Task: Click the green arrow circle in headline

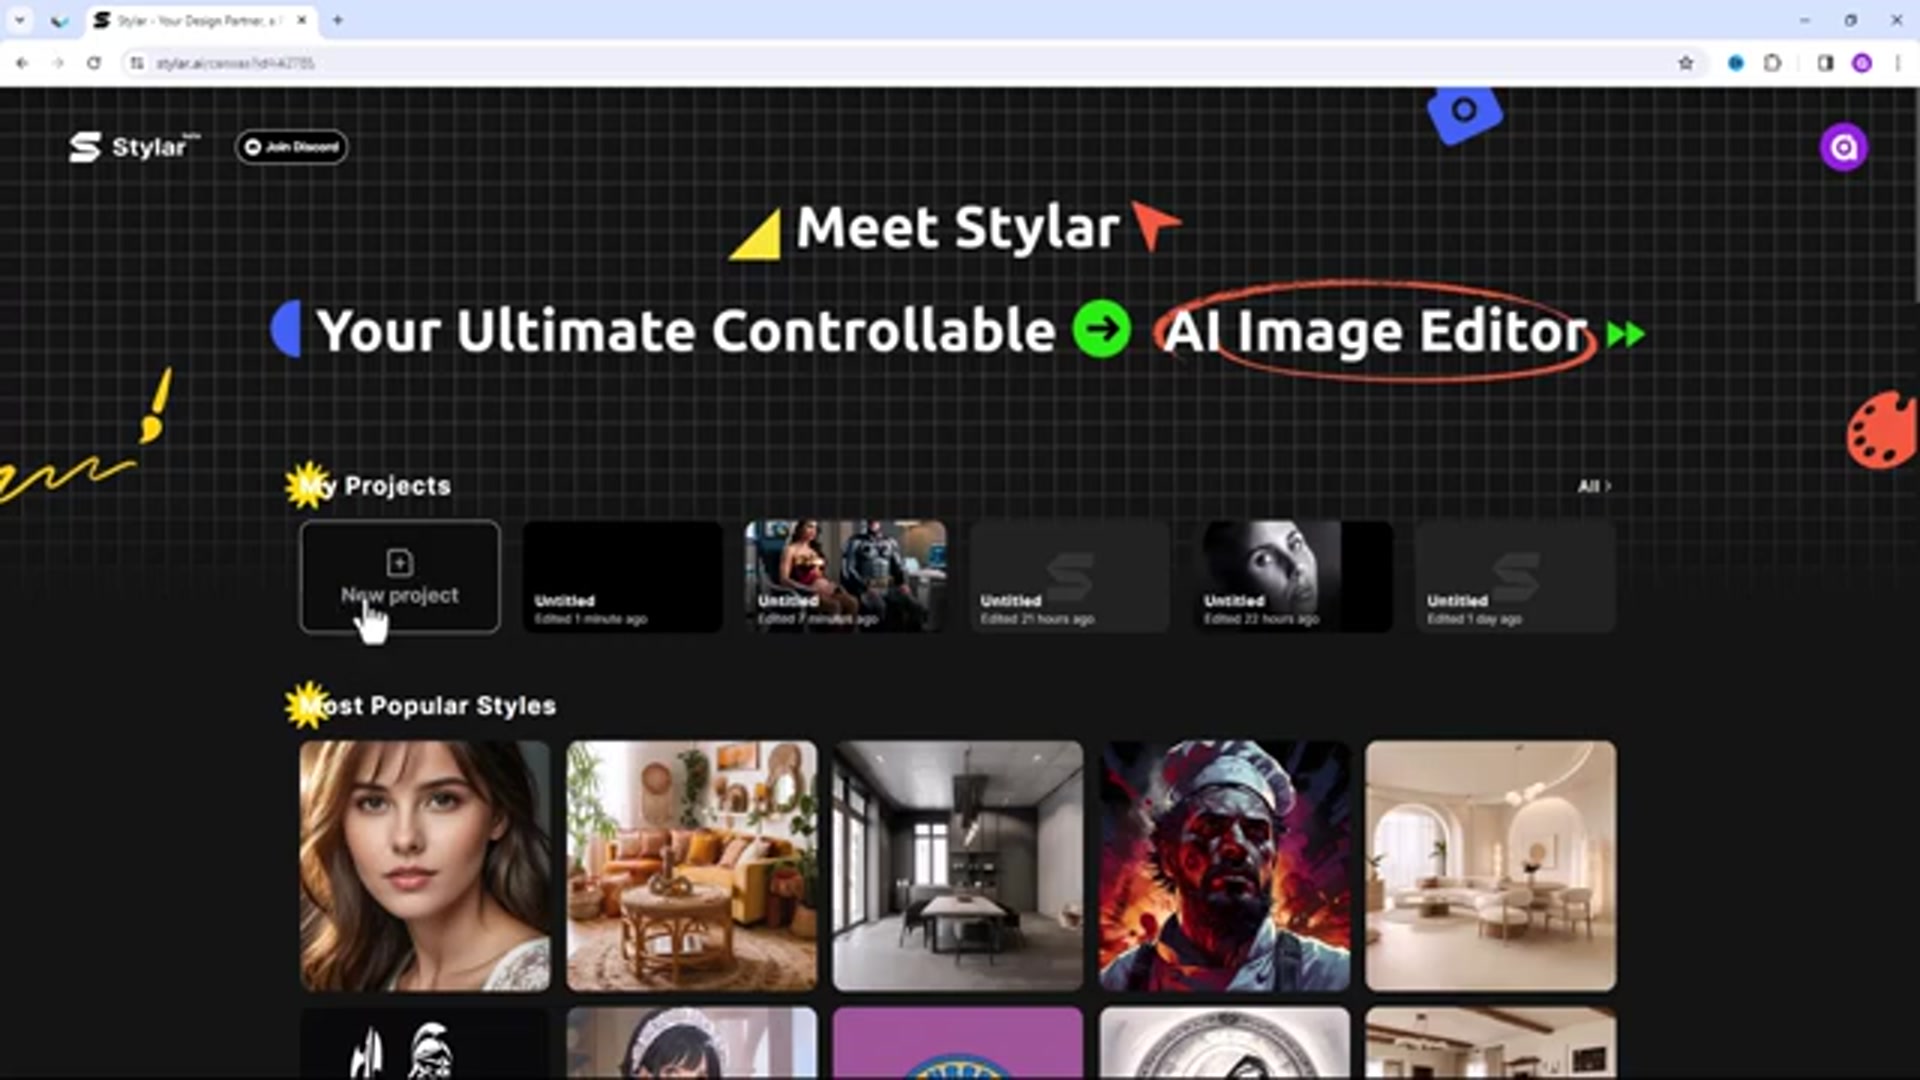Action: pyautogui.click(x=1102, y=329)
